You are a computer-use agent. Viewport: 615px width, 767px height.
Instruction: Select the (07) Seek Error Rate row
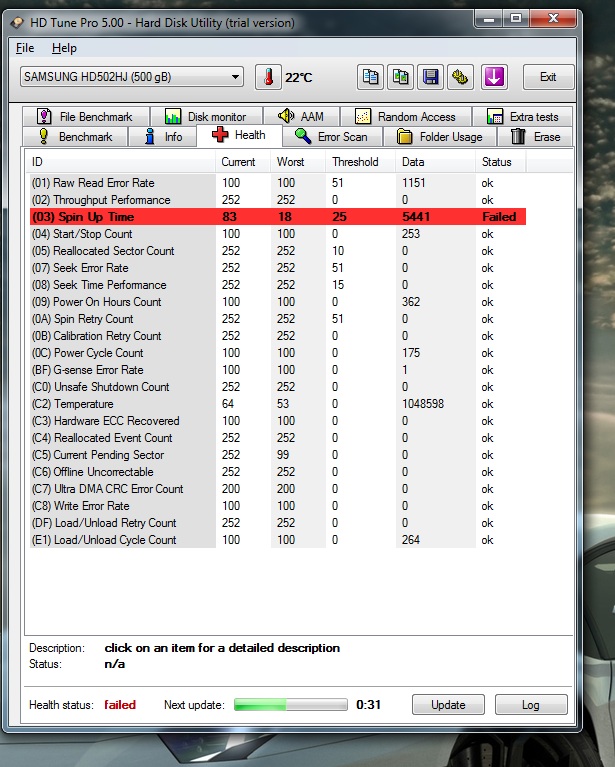[x=278, y=268]
